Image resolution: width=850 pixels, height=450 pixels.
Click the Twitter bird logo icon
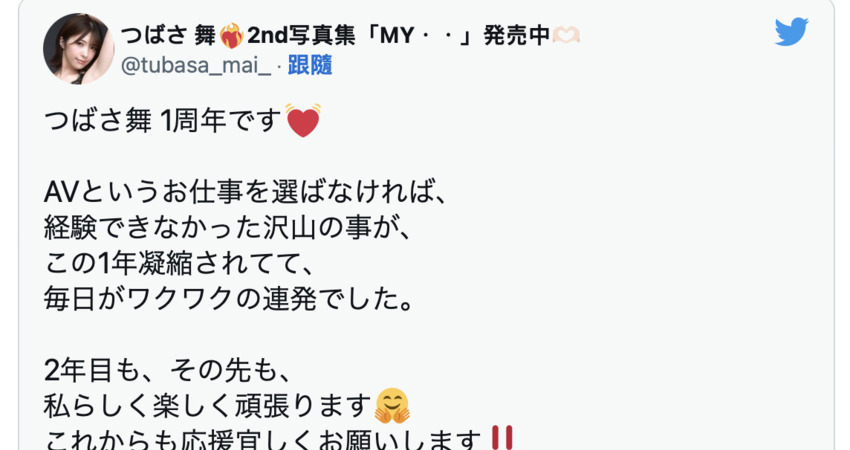(791, 31)
